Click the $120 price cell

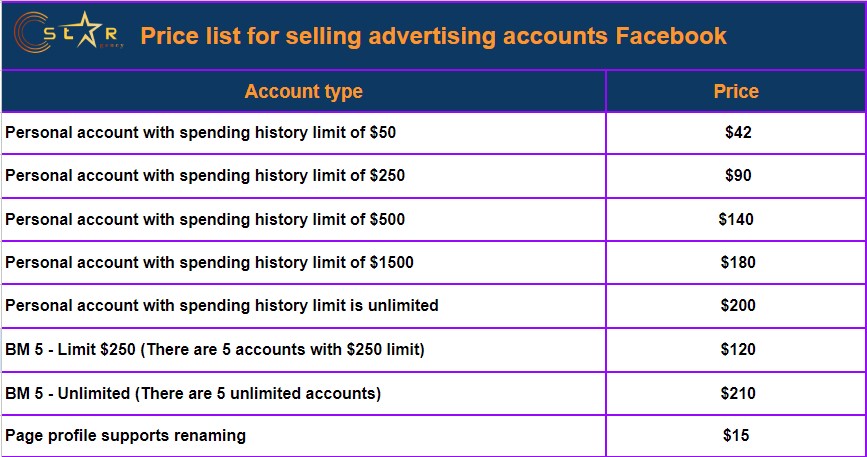pos(737,349)
